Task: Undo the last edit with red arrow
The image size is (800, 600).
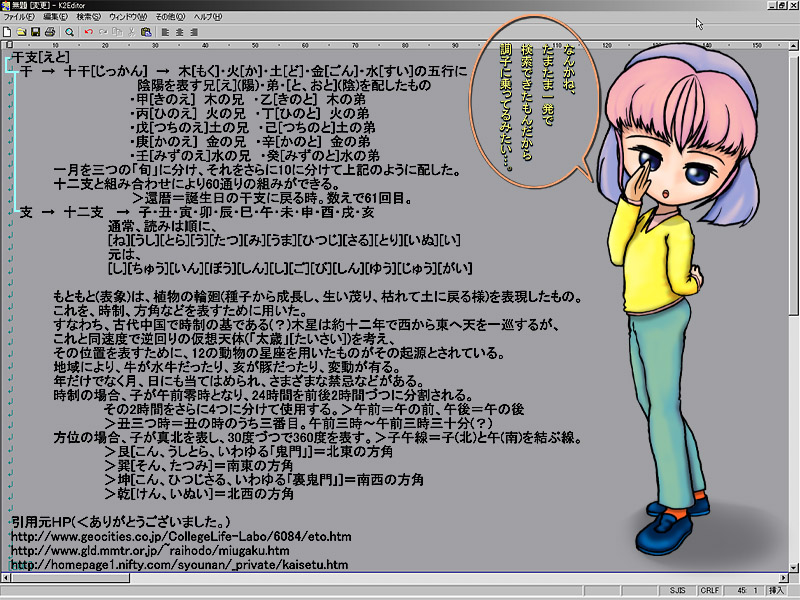Action: tap(89, 32)
